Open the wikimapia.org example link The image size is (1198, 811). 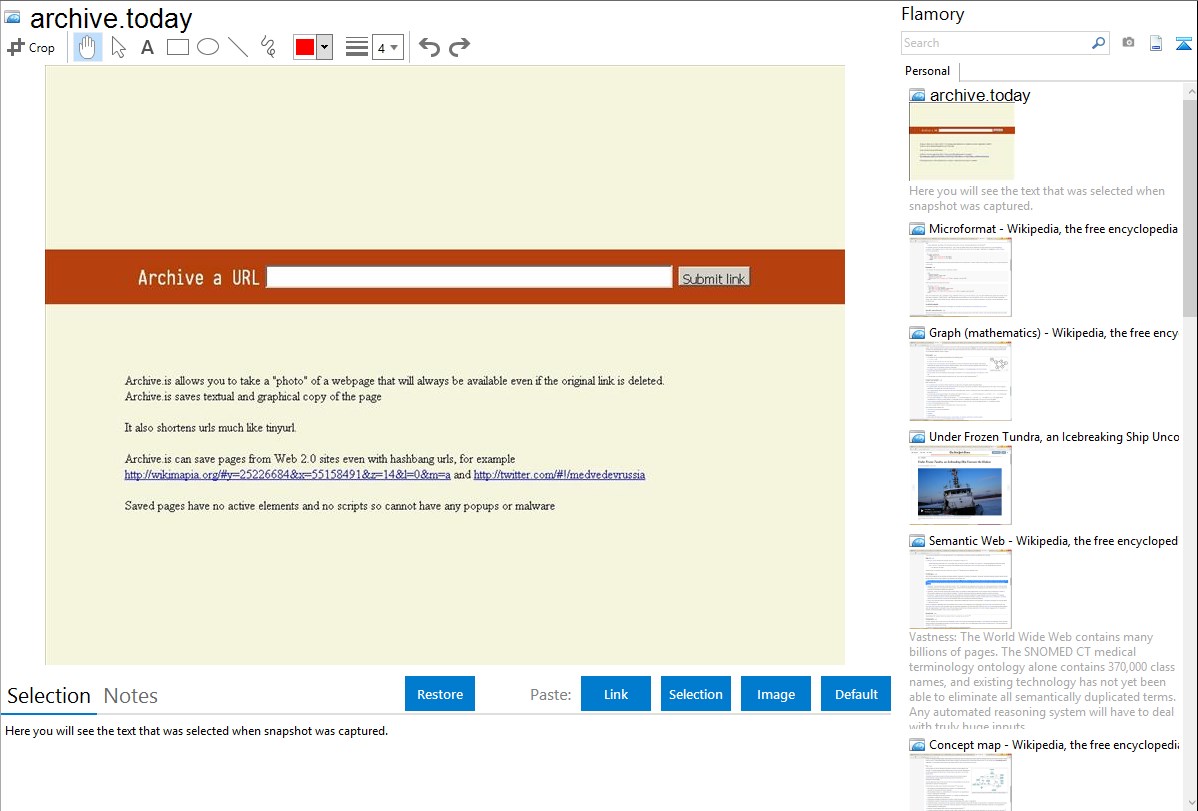tap(287, 475)
